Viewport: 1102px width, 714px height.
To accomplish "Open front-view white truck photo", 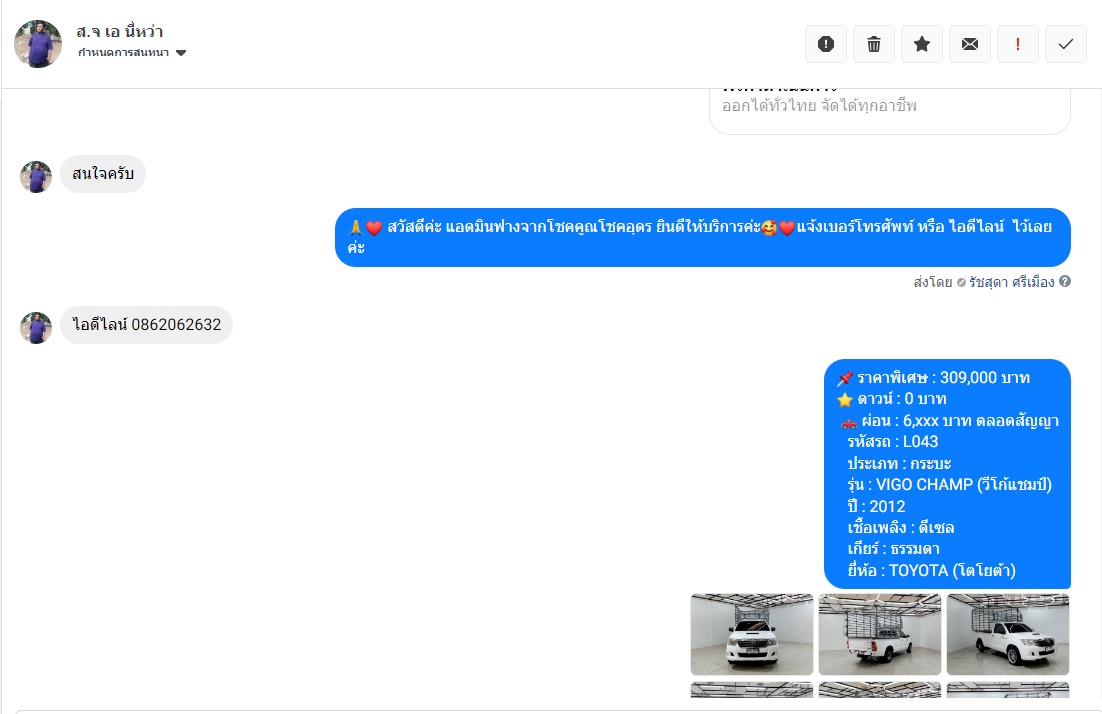I will [752, 635].
